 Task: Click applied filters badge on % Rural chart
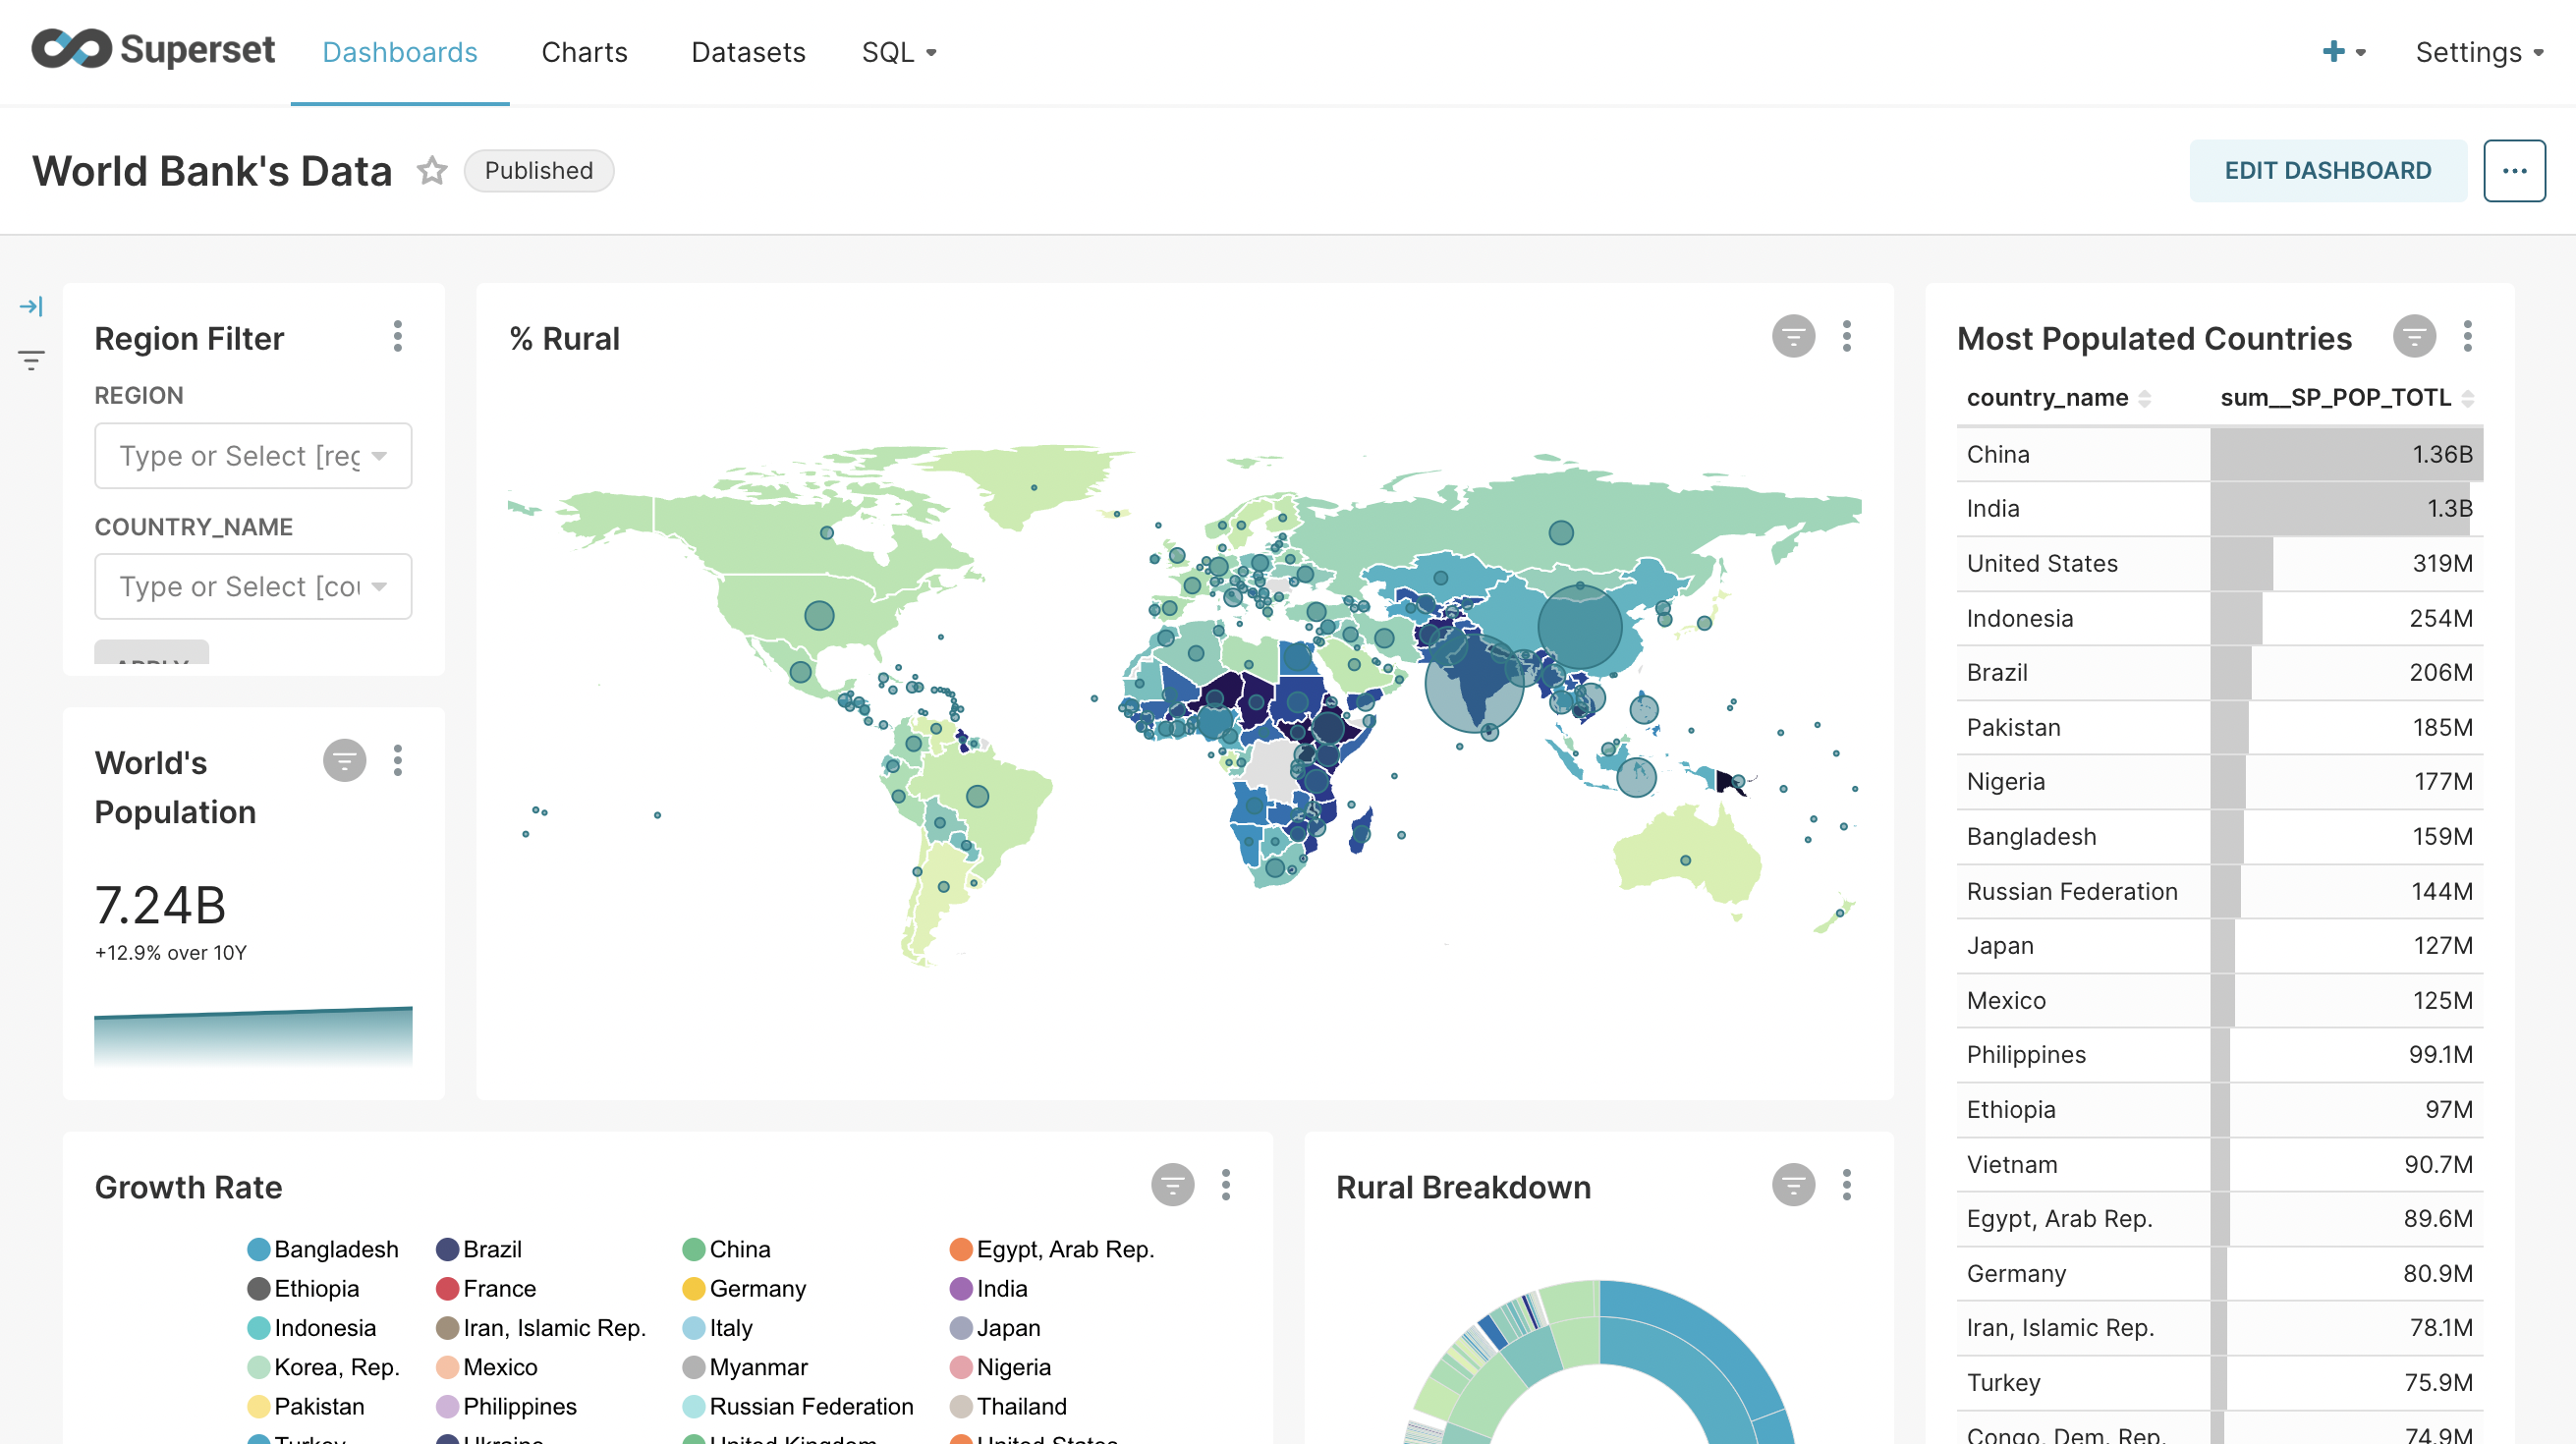point(1792,337)
